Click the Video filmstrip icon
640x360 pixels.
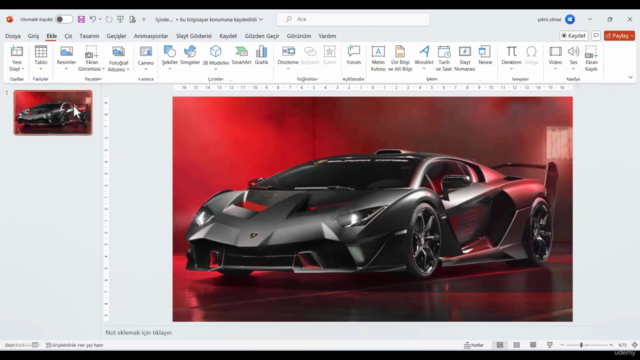[x=555, y=51]
